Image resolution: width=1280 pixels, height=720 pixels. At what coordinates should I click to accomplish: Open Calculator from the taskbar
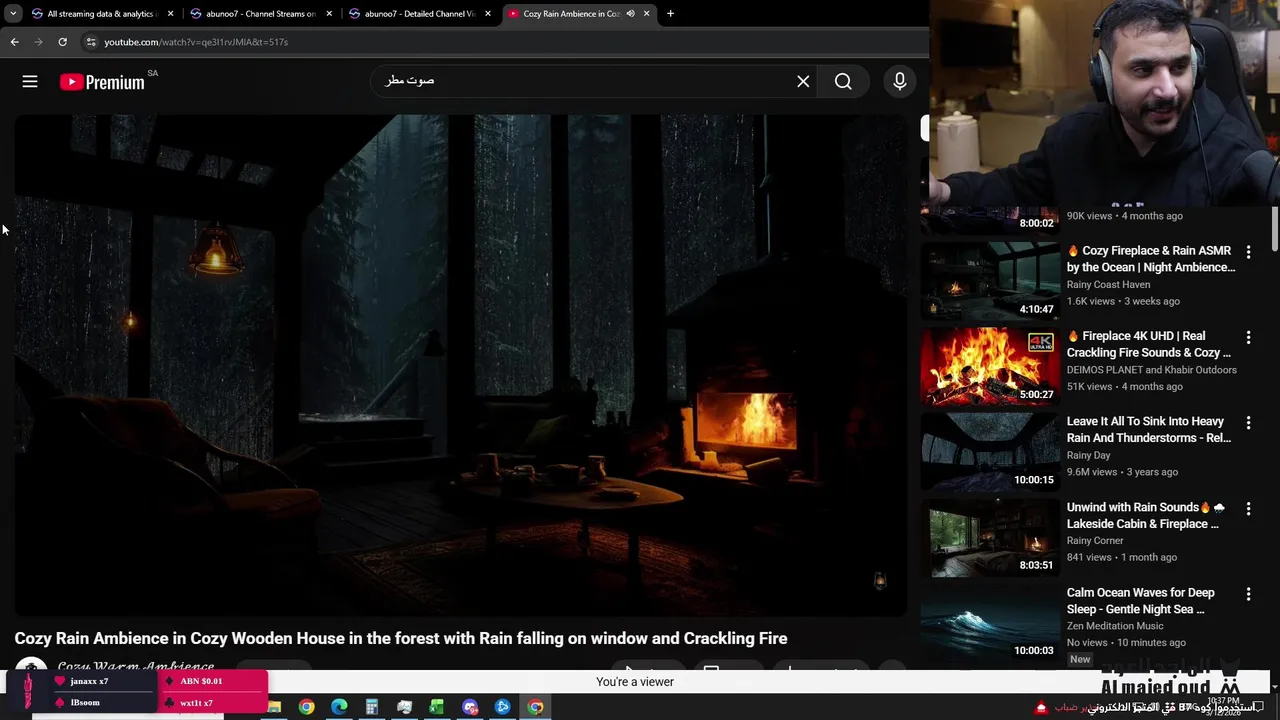tap(371, 707)
